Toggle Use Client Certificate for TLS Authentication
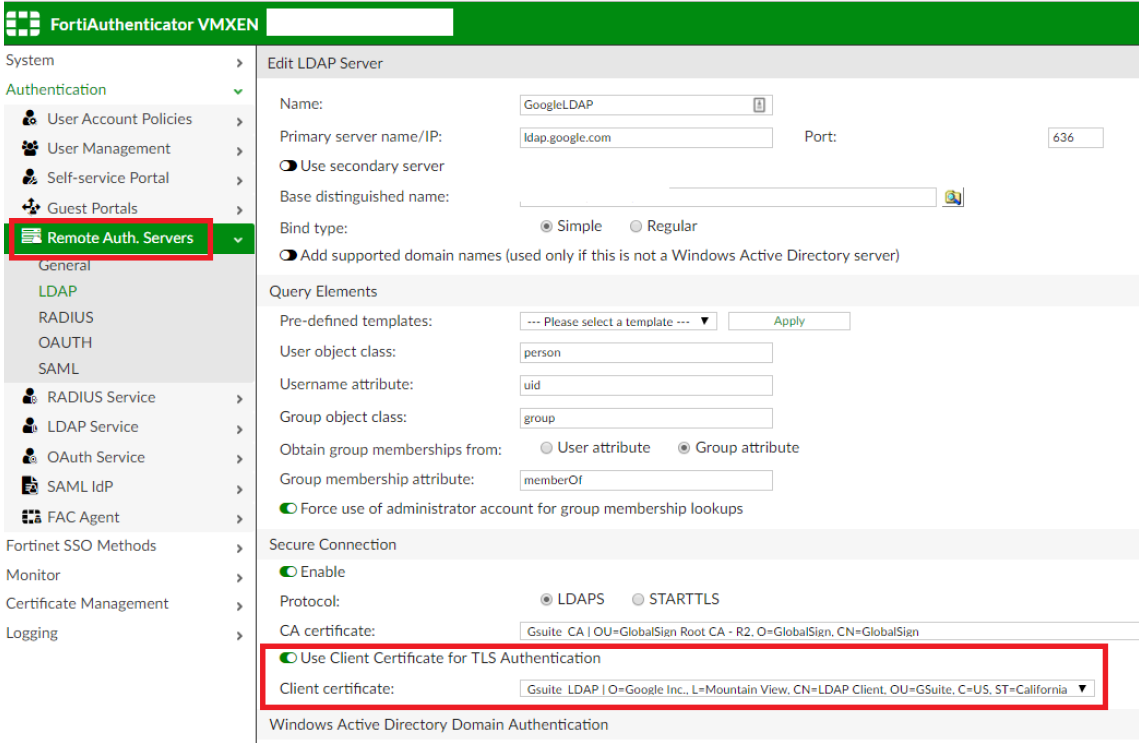 (288, 658)
